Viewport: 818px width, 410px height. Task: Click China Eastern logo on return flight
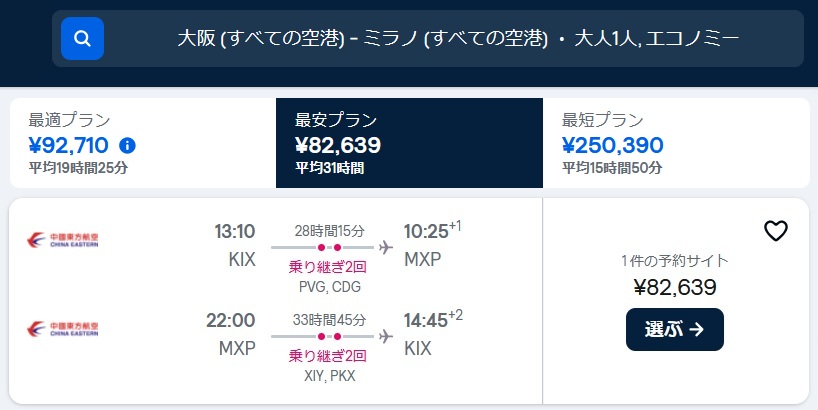pyautogui.click(x=63, y=328)
